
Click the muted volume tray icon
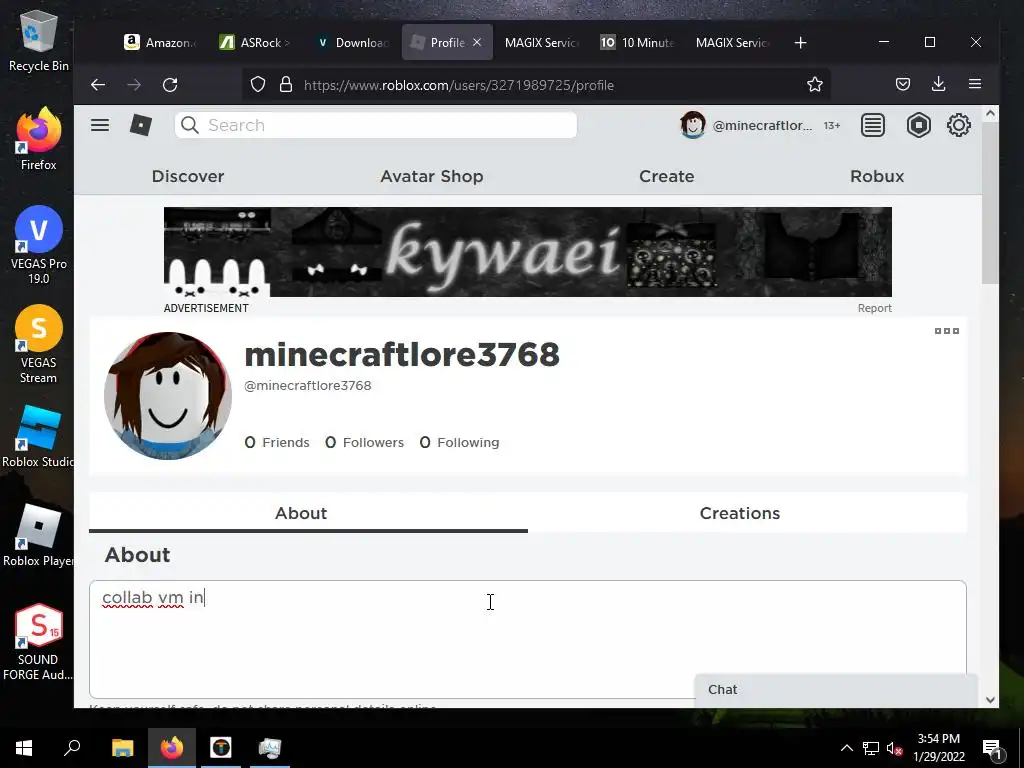tap(894, 748)
